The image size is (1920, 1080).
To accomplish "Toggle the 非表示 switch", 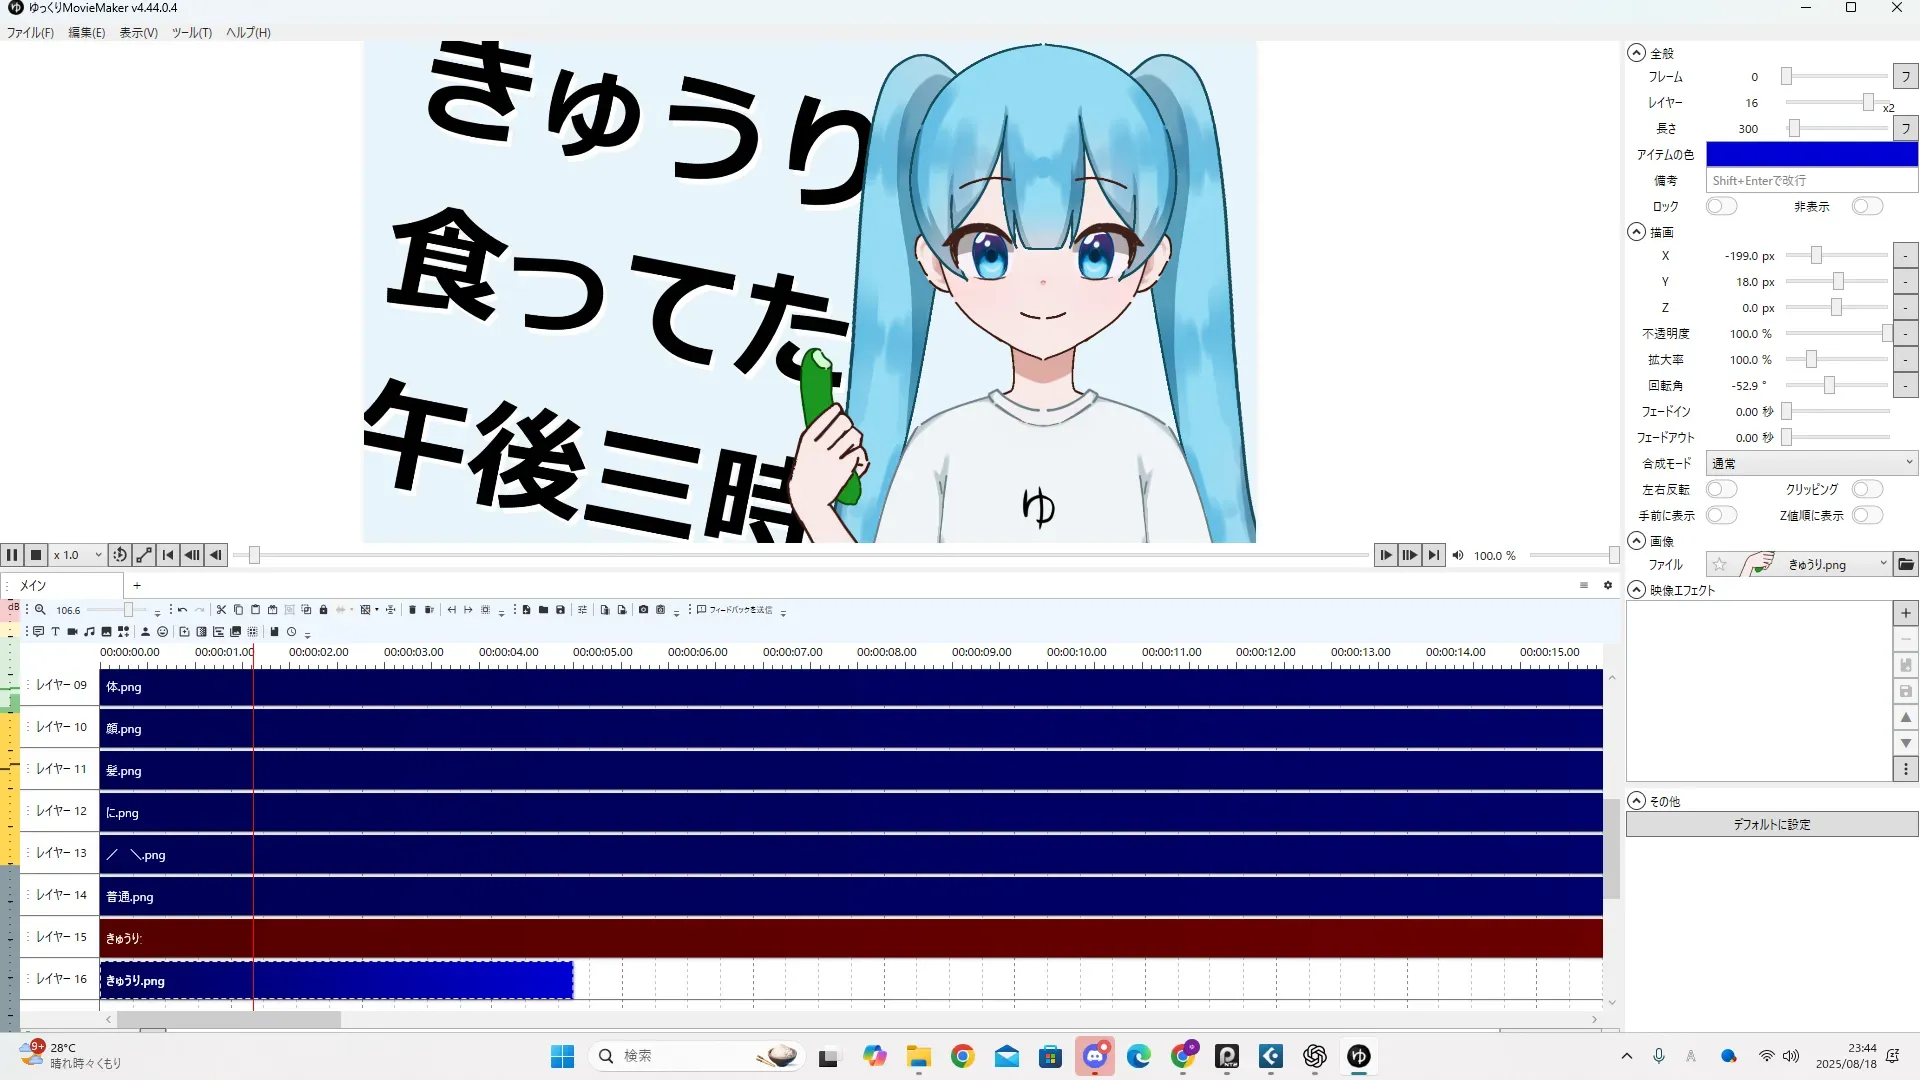I will click(x=1866, y=206).
